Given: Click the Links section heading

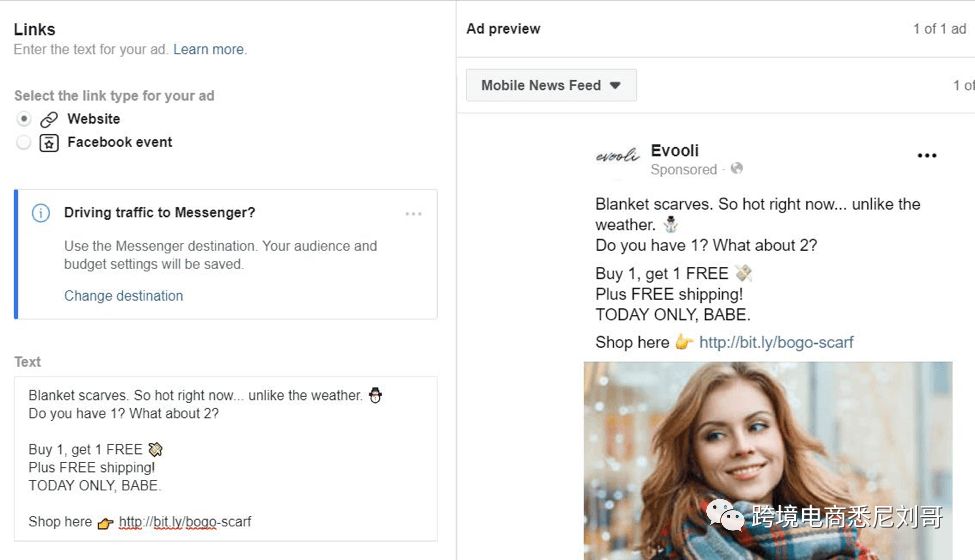Looking at the screenshot, I should [34, 29].
